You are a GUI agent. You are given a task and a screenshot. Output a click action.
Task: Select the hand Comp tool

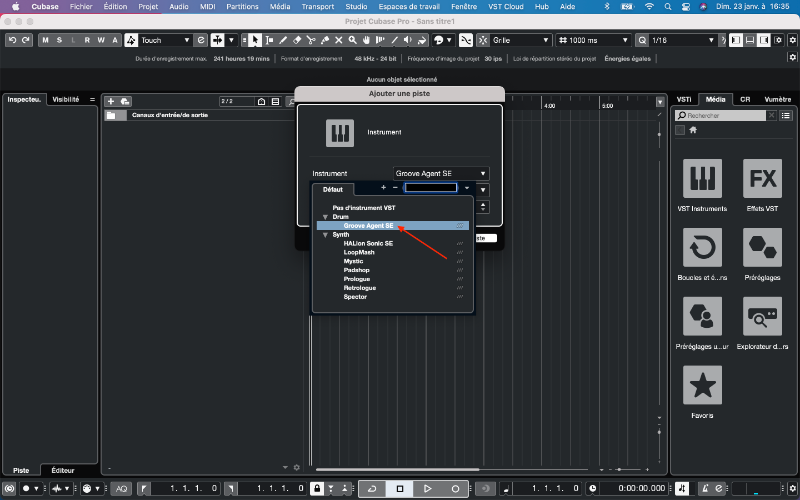(366, 40)
